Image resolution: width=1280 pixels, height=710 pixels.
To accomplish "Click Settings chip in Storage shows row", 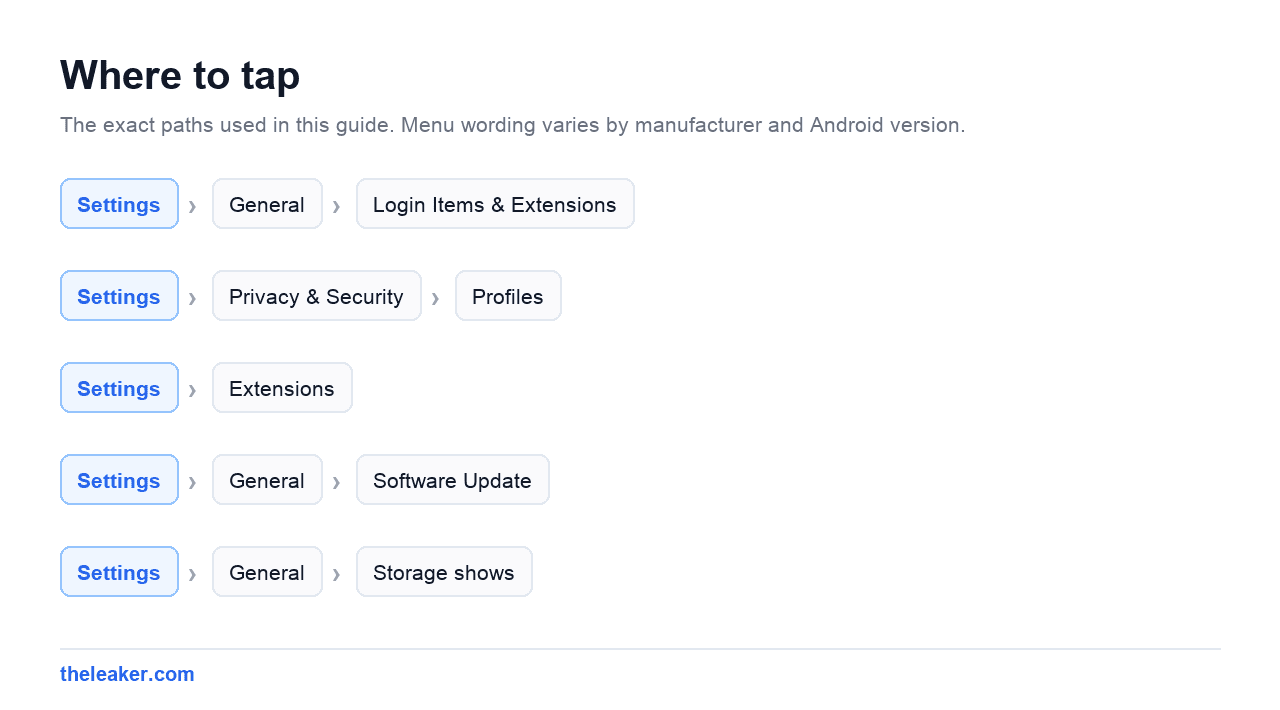I will [x=119, y=572].
